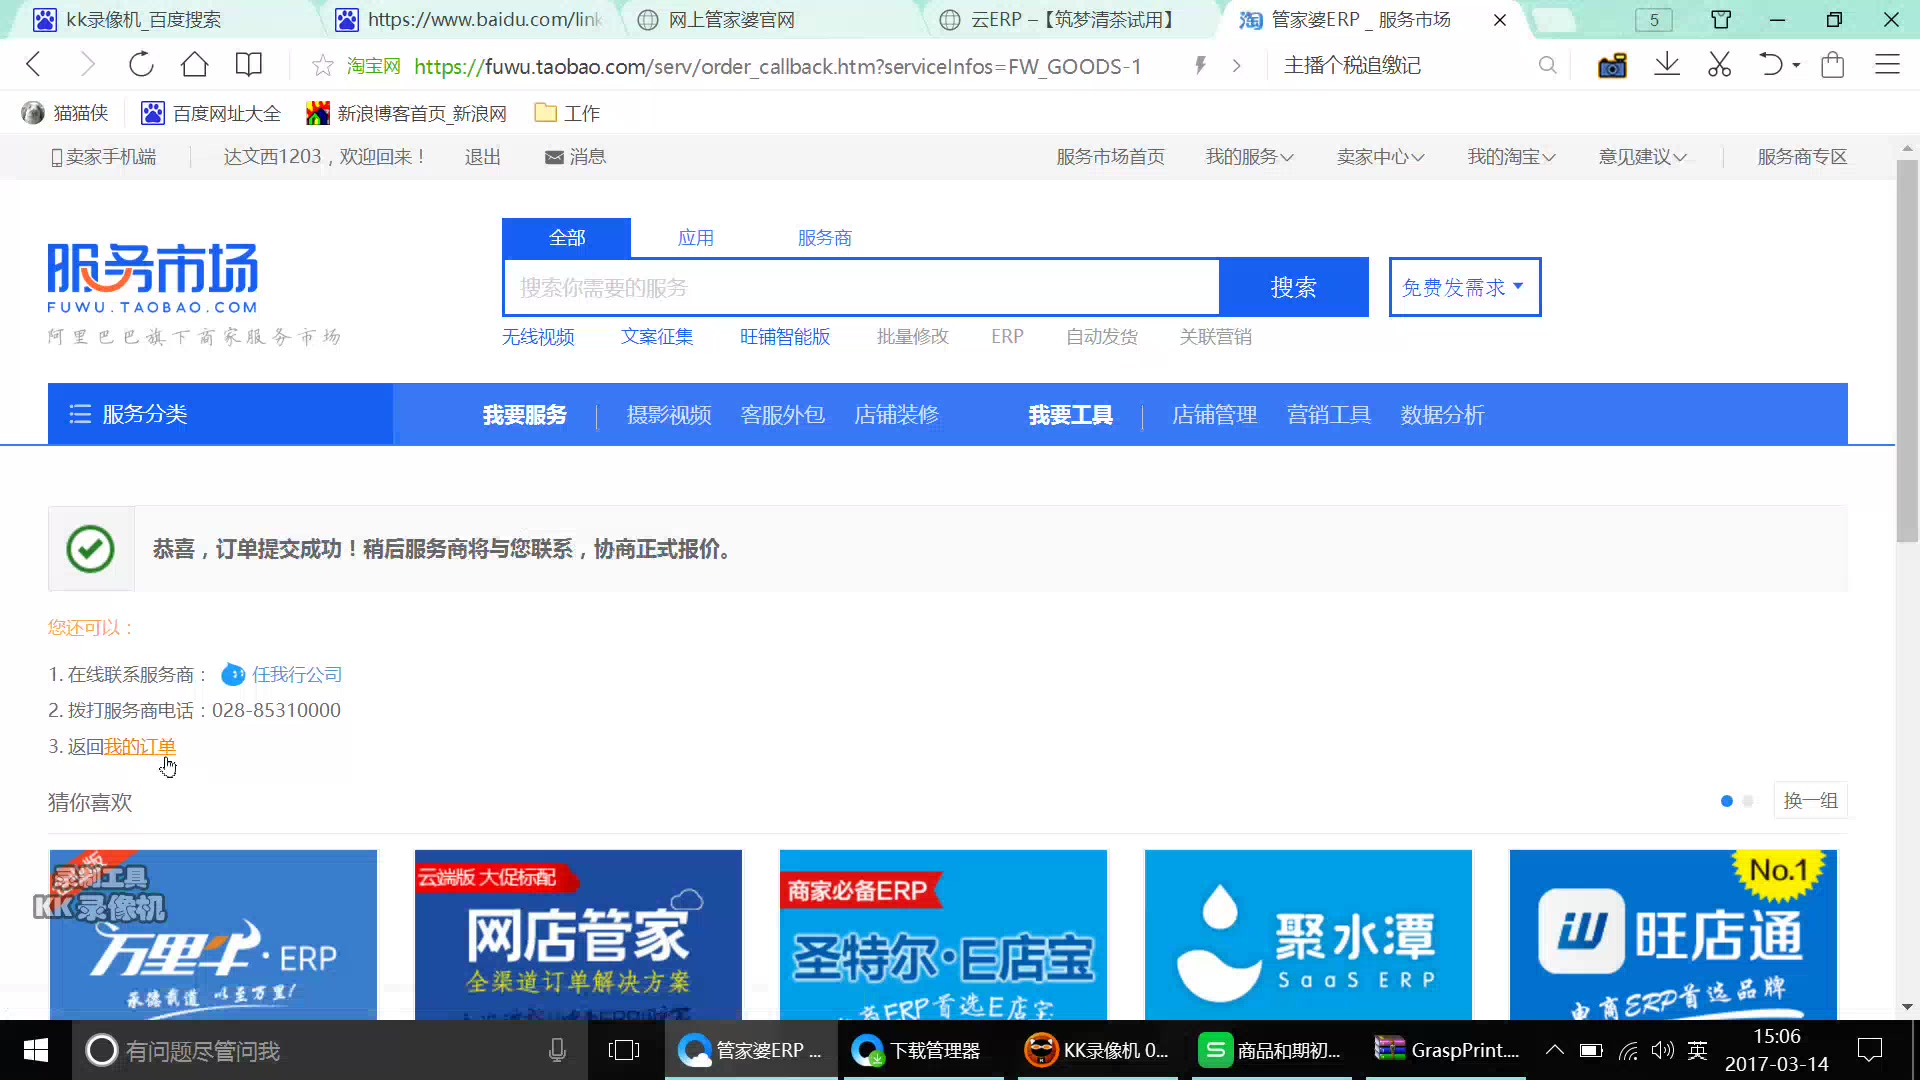Open the 任我行公司 link
The height and width of the screenshot is (1080, 1920).
click(297, 675)
